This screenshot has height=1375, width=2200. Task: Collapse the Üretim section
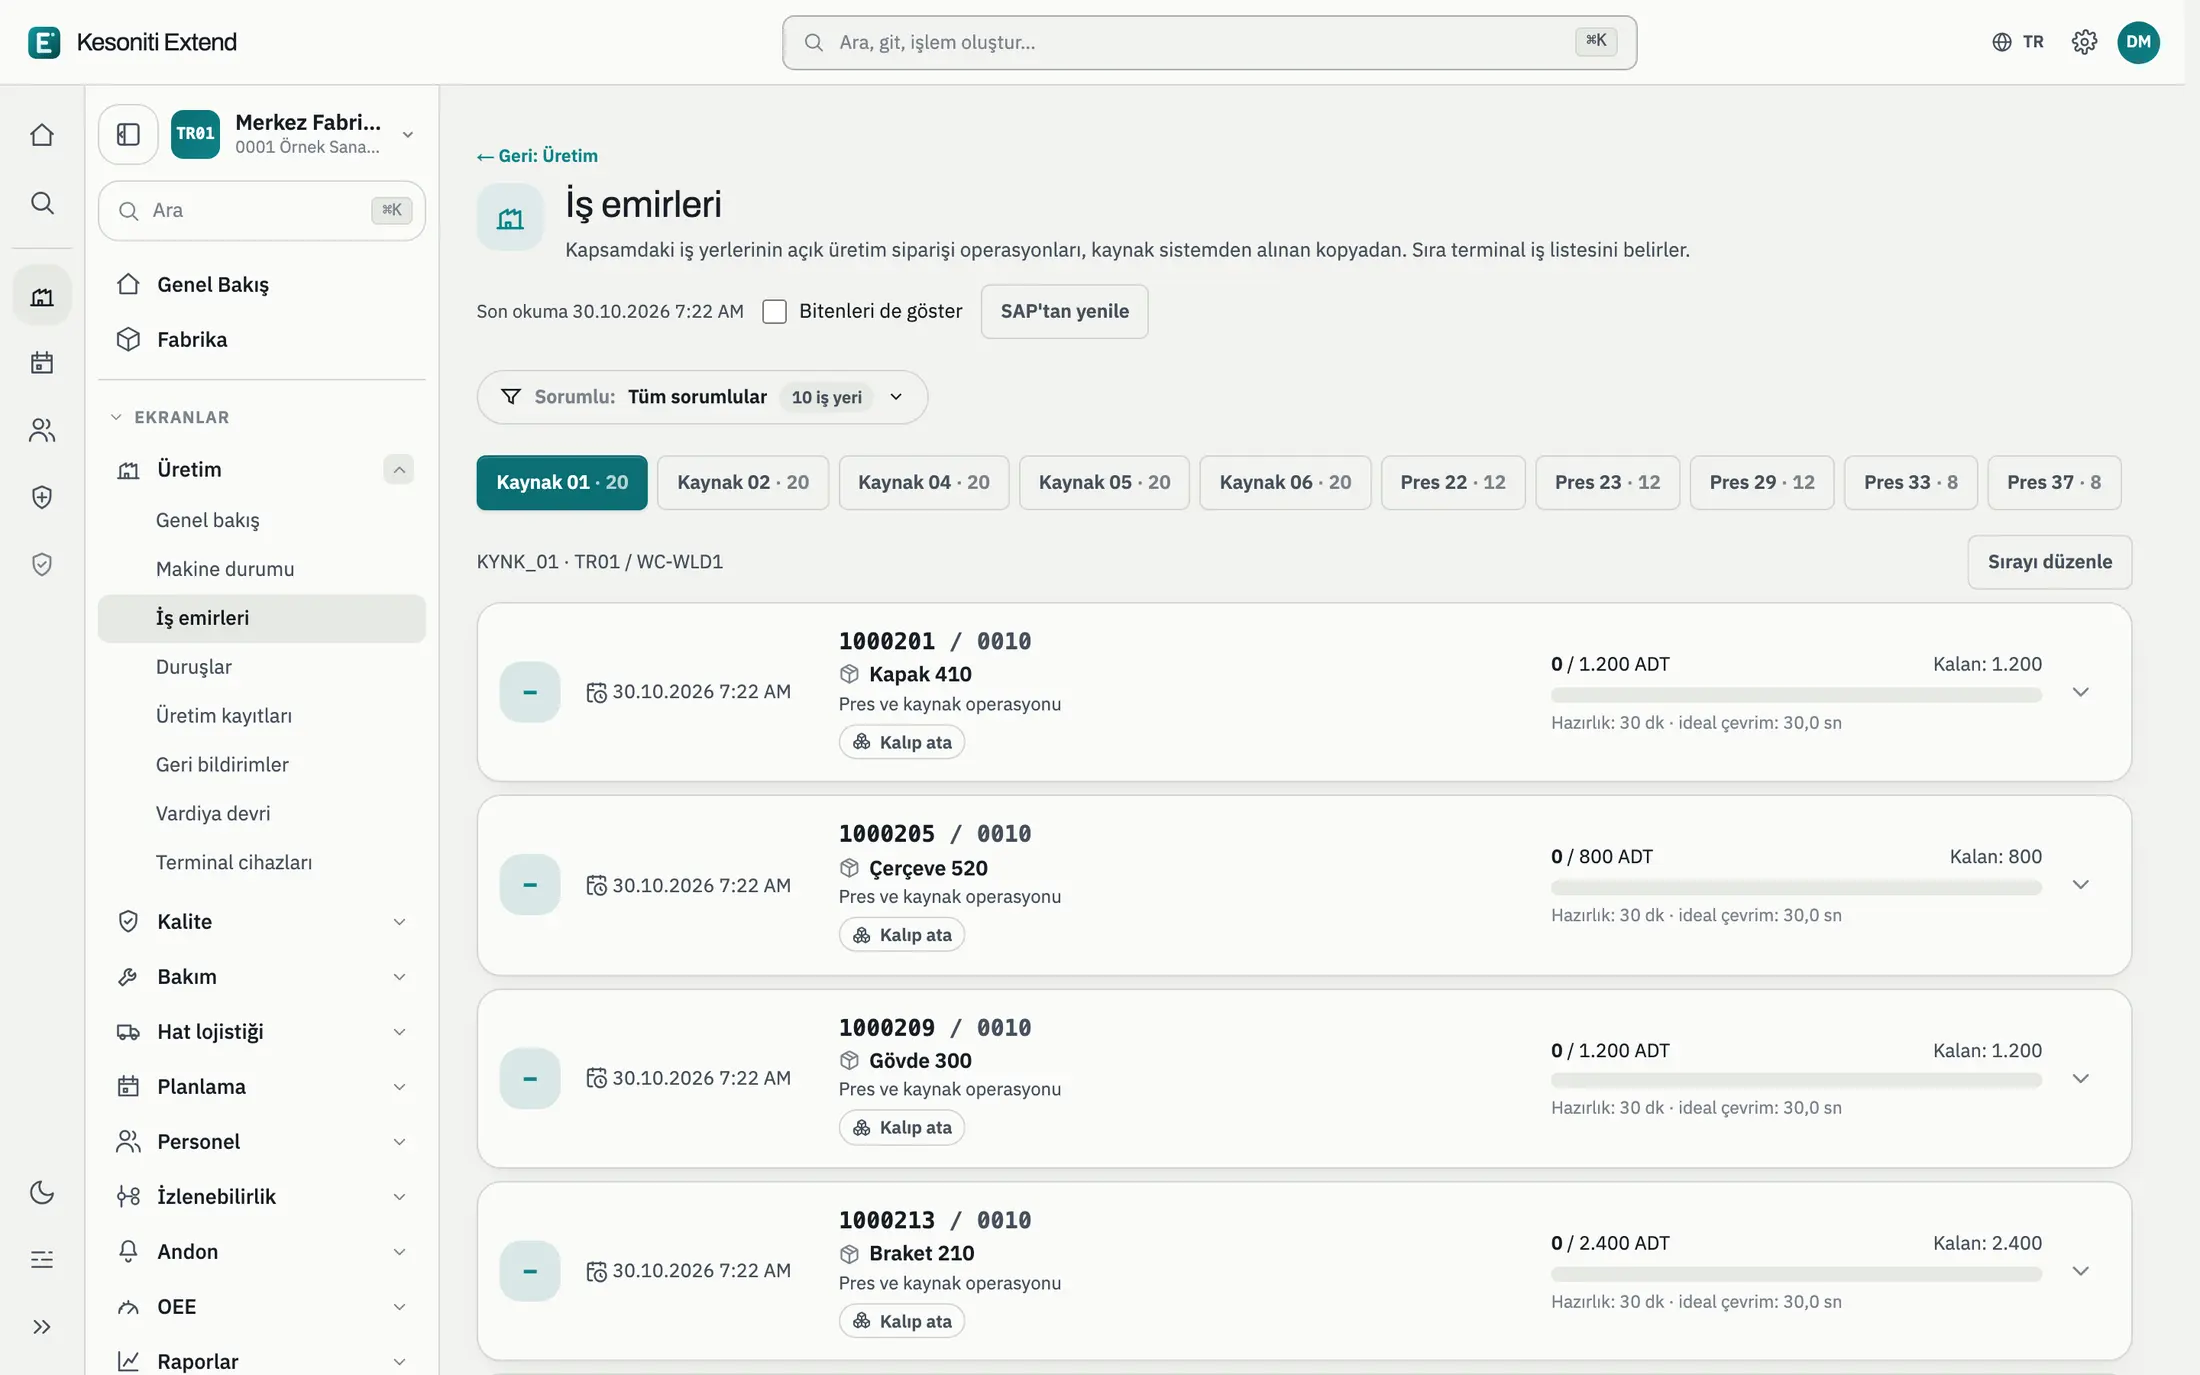tap(398, 469)
